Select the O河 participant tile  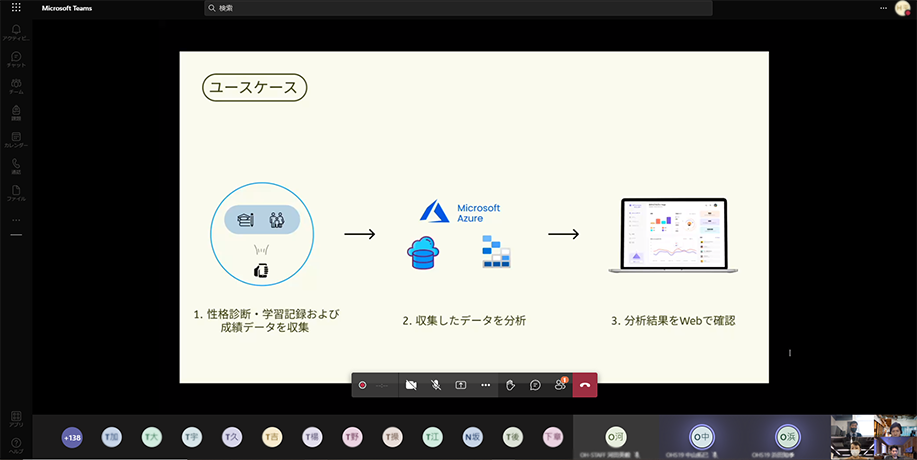616,437
